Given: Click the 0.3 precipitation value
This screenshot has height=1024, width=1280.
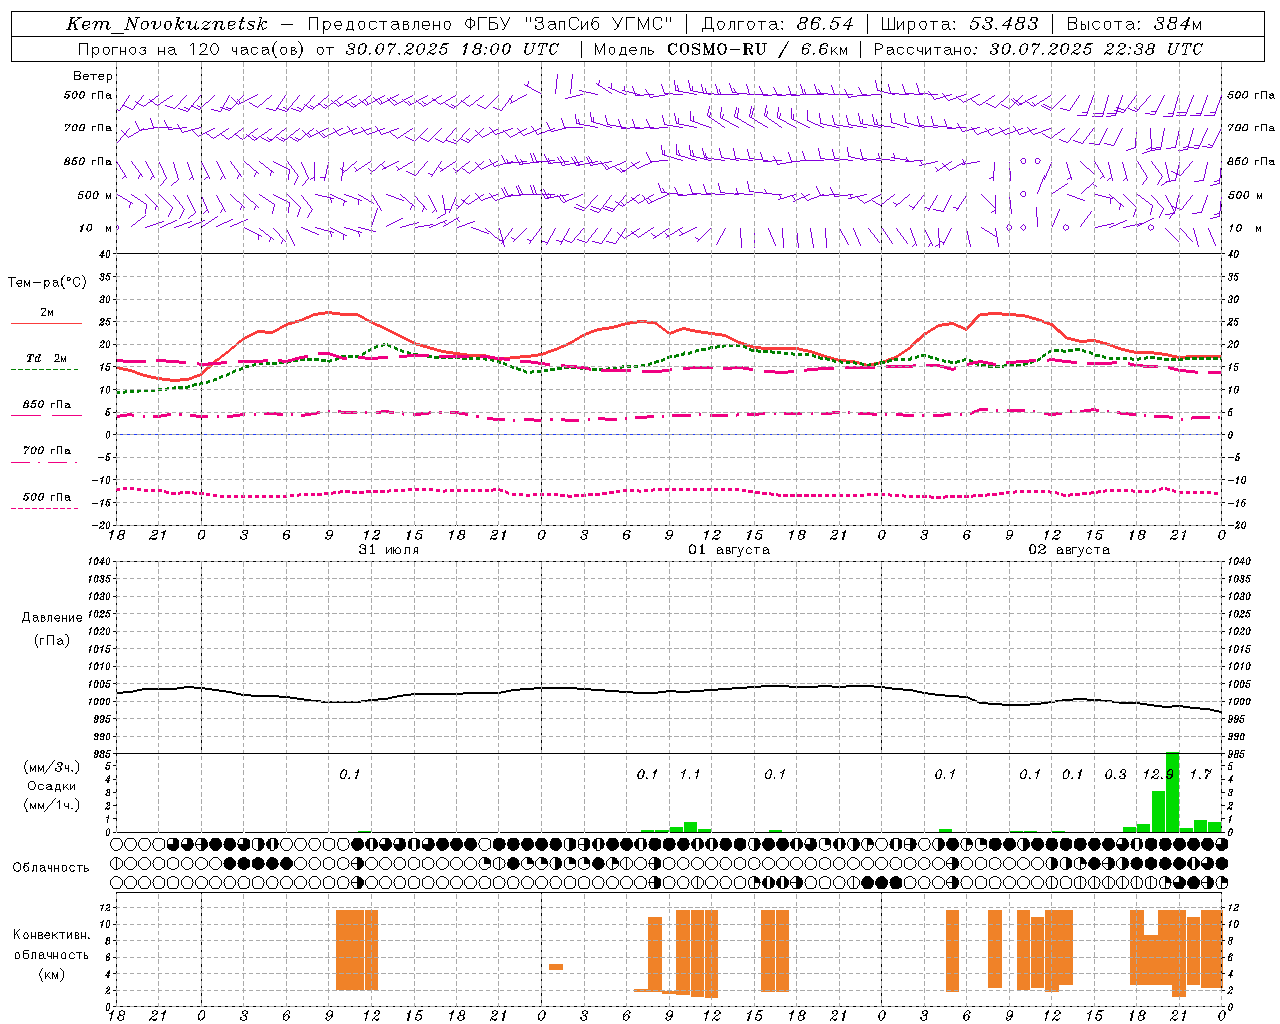Looking at the screenshot, I should coord(1116,774).
